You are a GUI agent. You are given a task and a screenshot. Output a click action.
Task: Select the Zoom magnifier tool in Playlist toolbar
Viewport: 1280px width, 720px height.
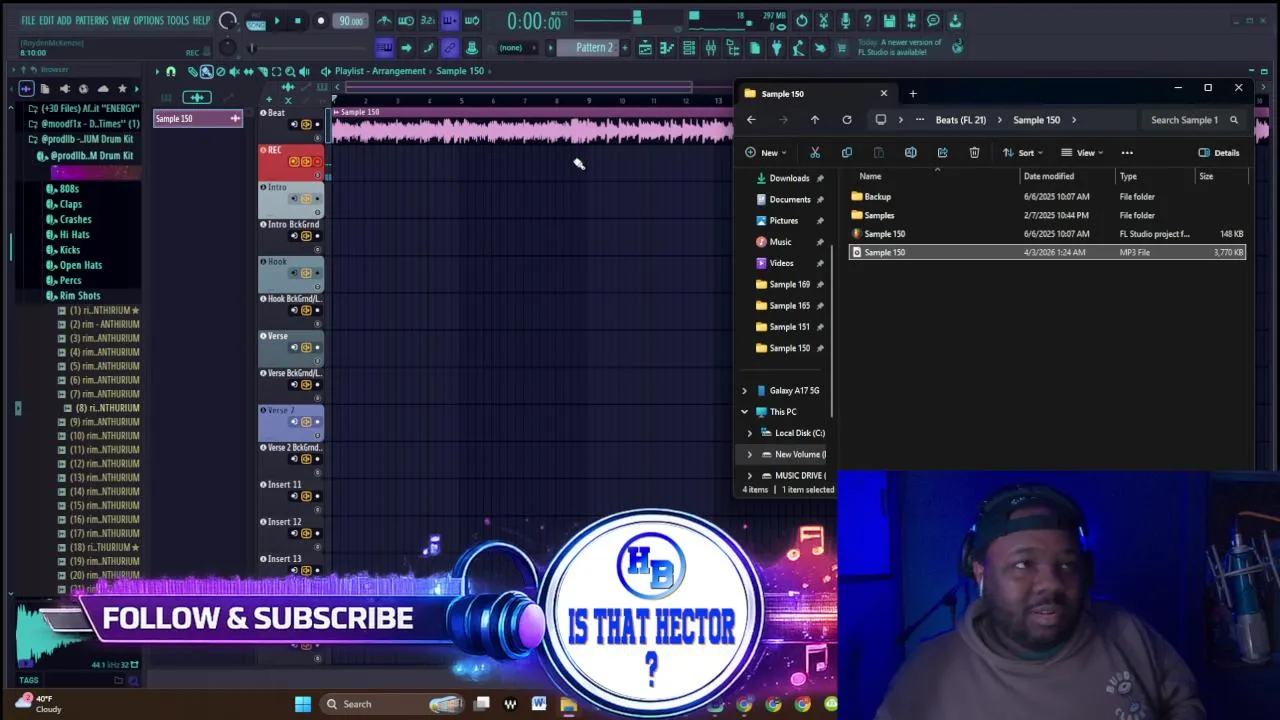click(290, 72)
